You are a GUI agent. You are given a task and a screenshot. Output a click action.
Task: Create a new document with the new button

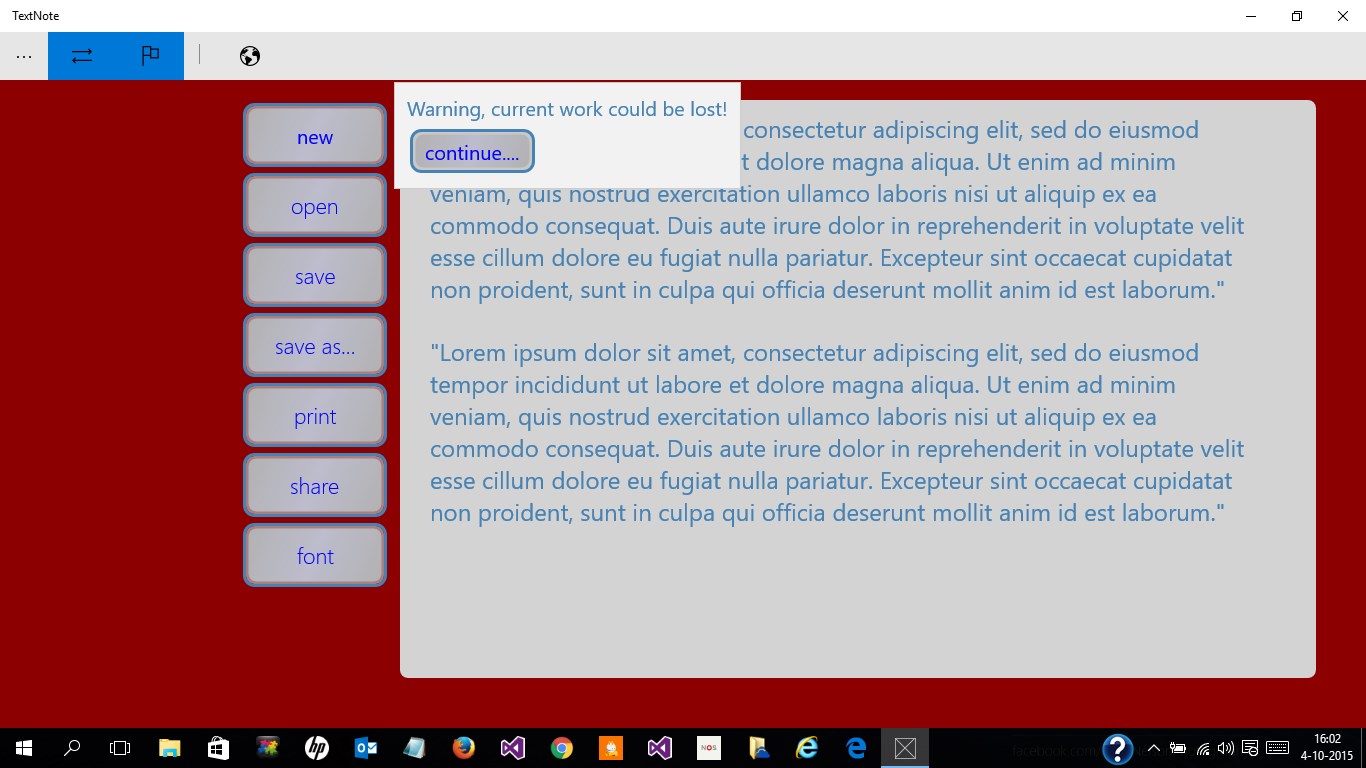point(314,136)
